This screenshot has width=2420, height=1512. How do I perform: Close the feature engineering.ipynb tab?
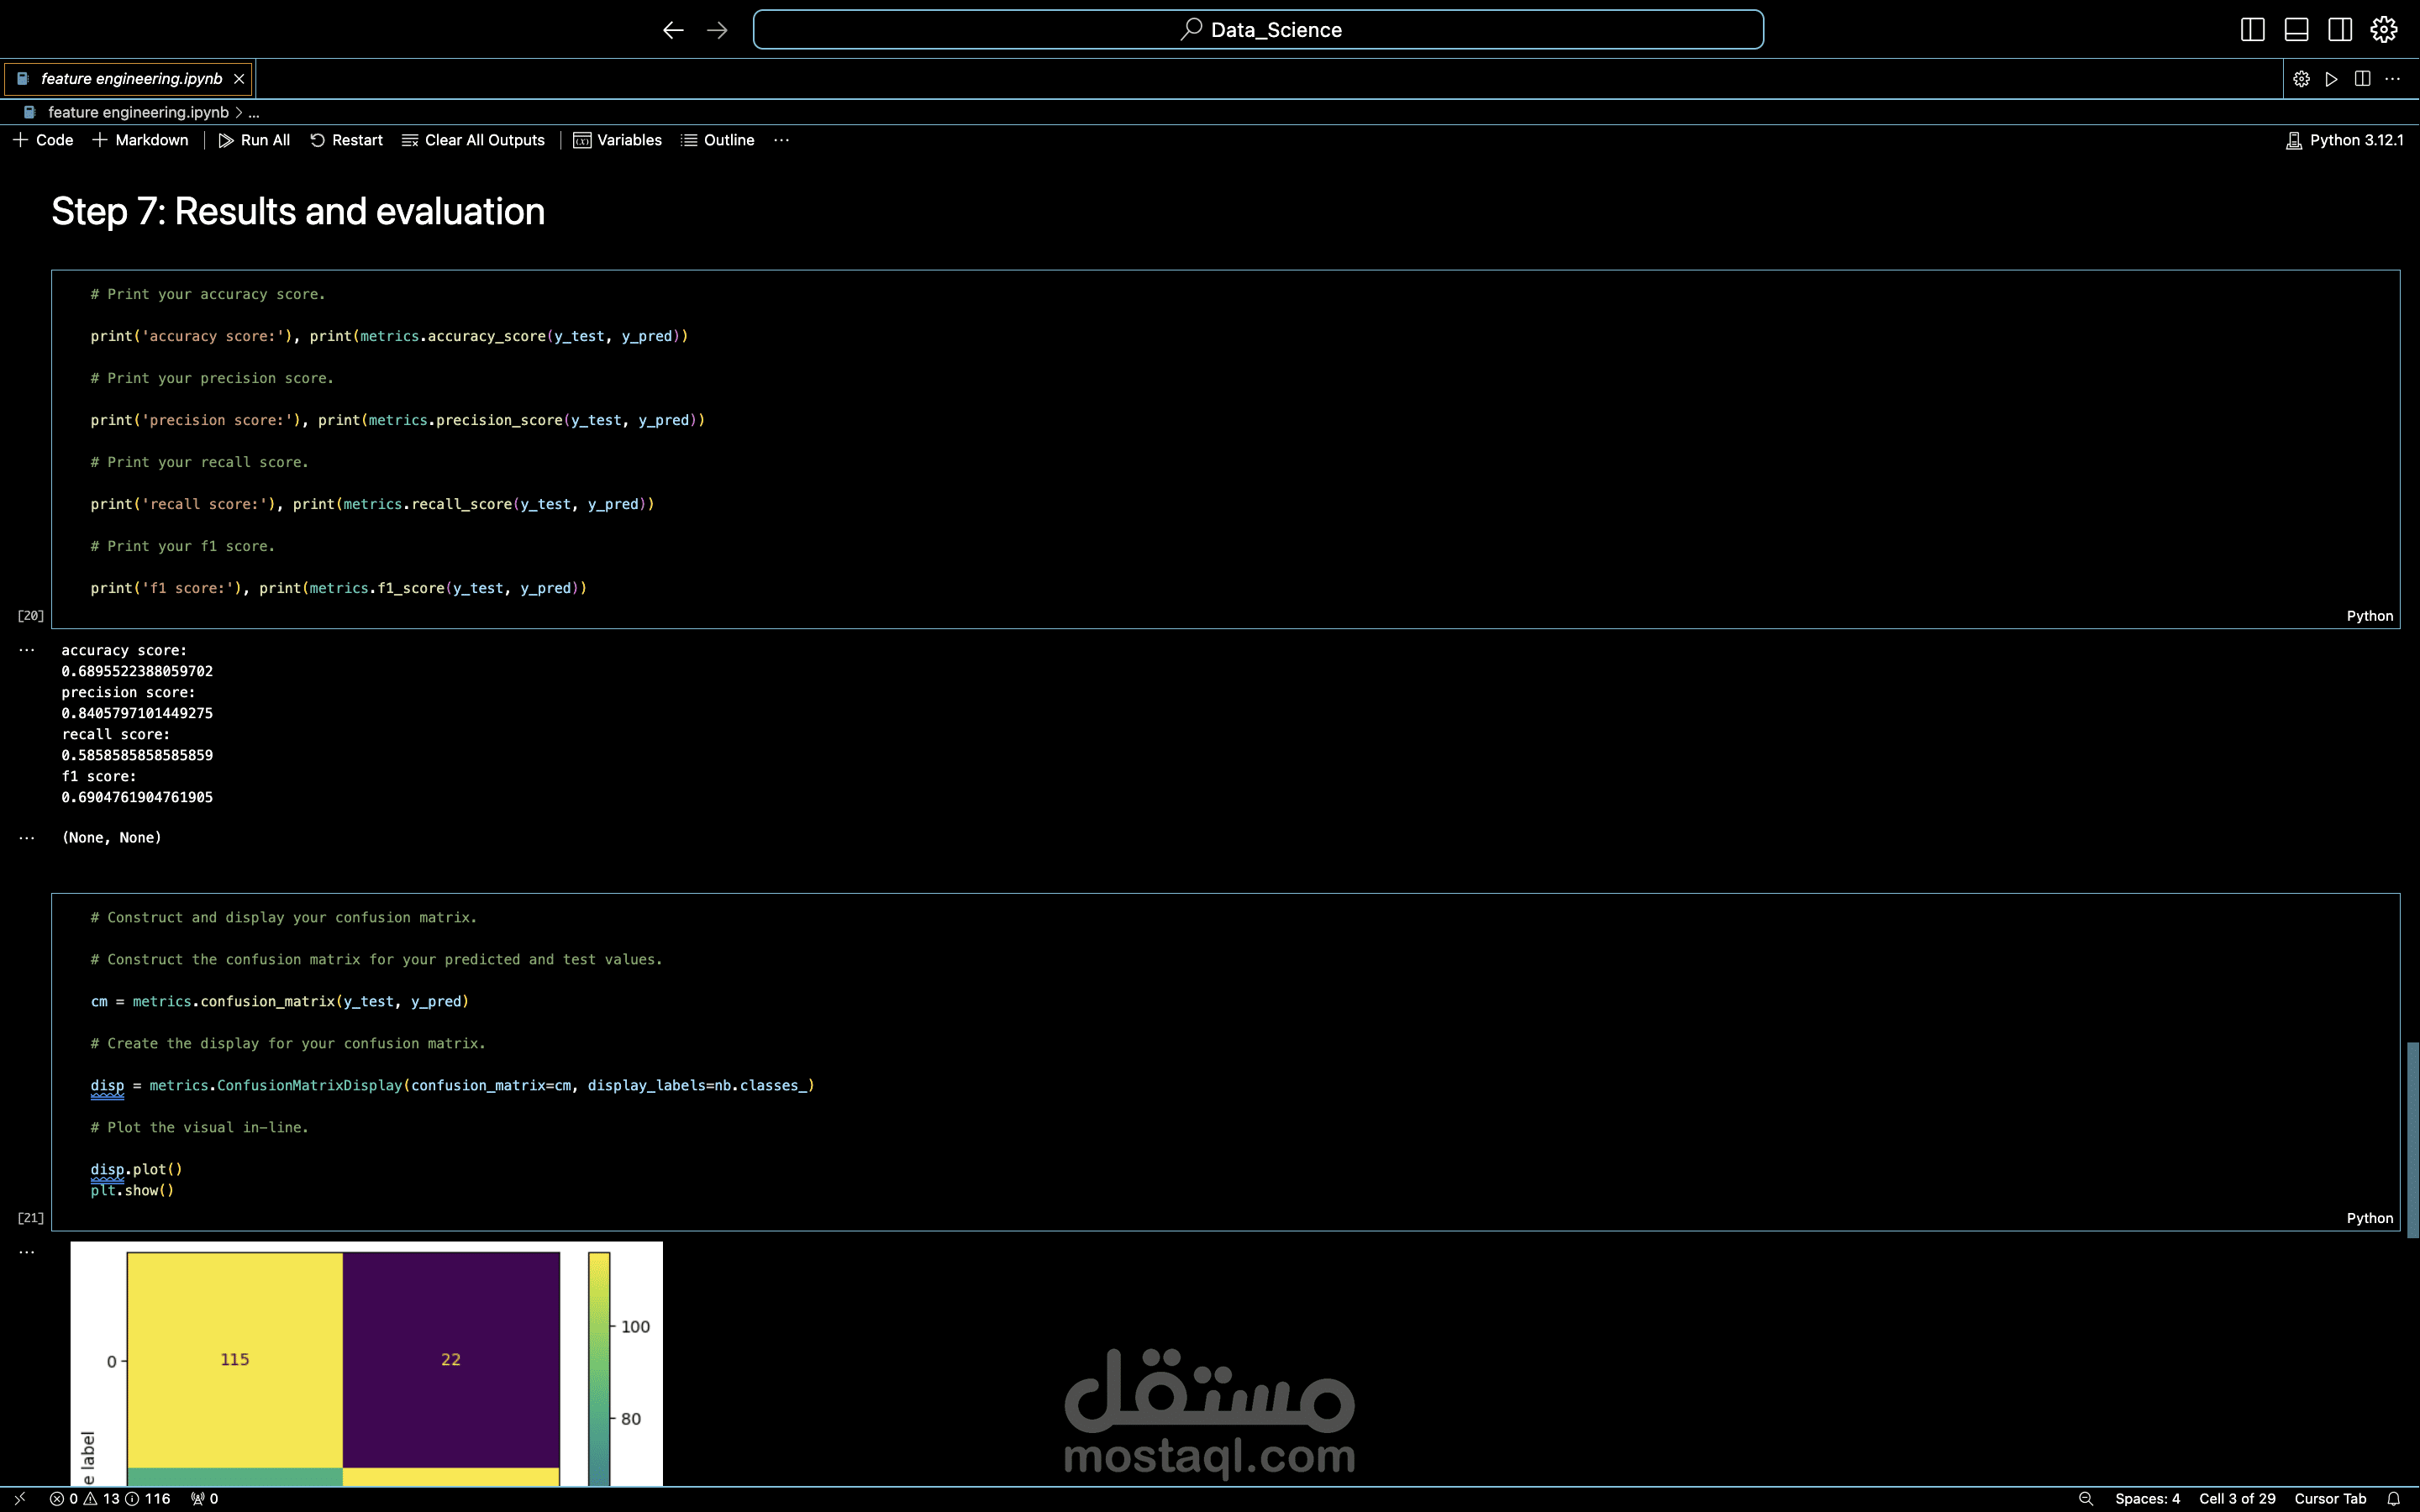pyautogui.click(x=239, y=78)
